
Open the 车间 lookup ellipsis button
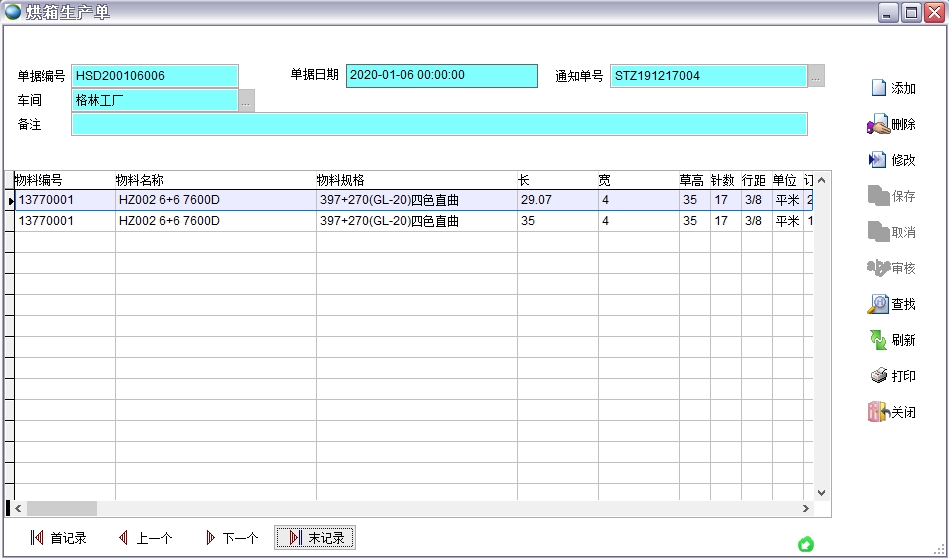(246, 100)
